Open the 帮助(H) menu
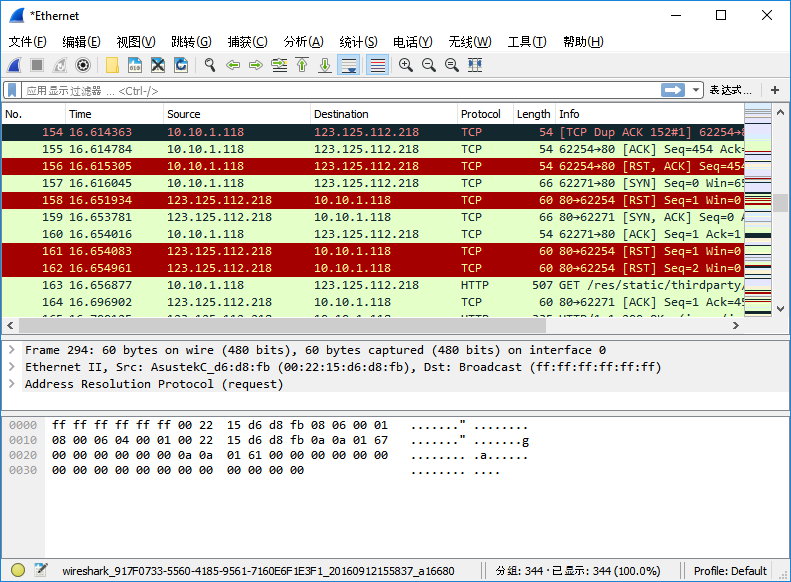Image resolution: width=791 pixels, height=582 pixels. coord(583,42)
